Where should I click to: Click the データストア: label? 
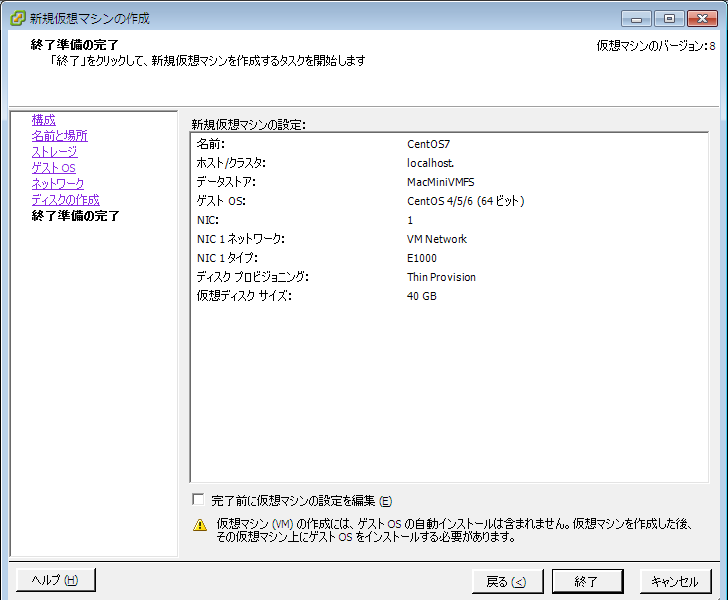click(x=226, y=182)
